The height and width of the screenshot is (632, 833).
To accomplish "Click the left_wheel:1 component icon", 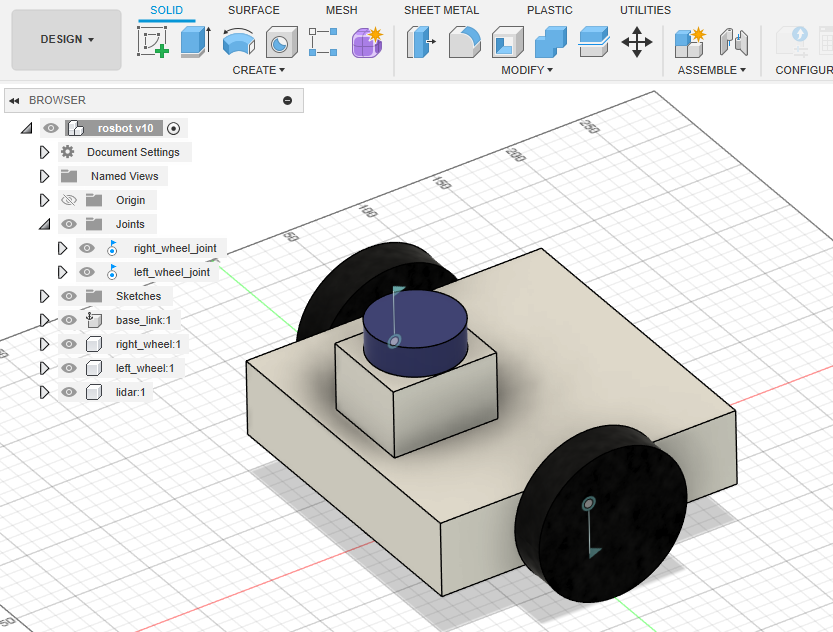I will [94, 368].
